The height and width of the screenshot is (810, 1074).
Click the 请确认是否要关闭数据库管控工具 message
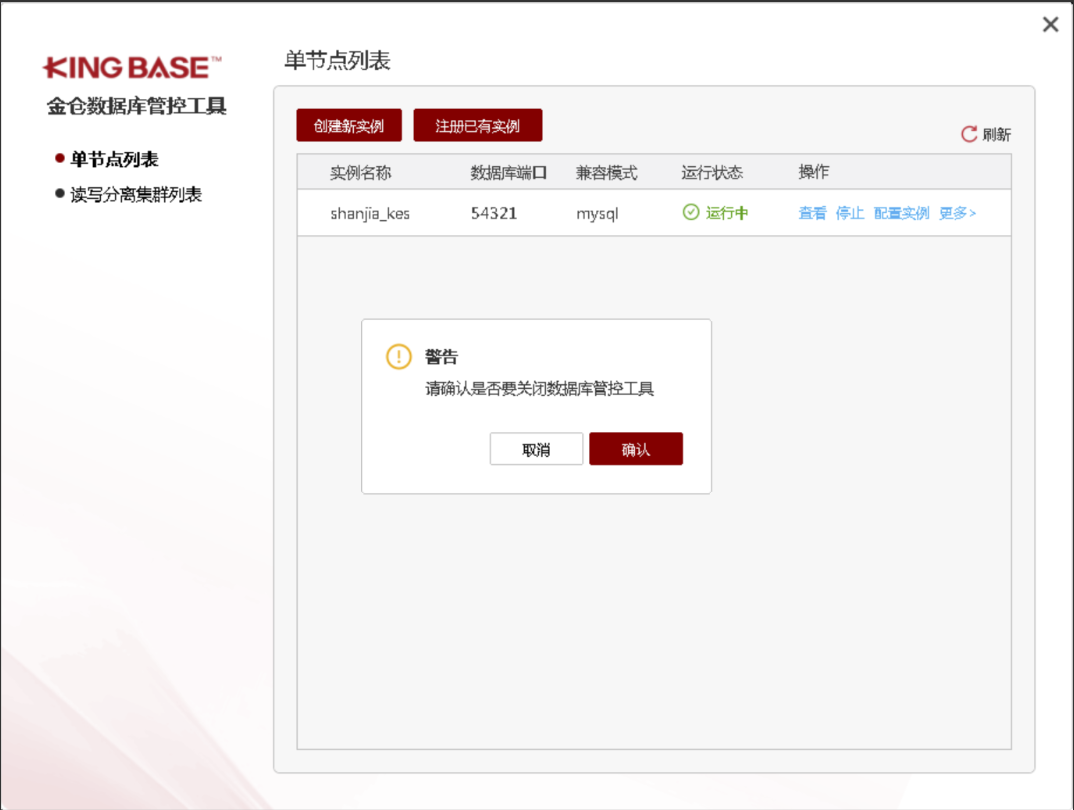coord(540,389)
